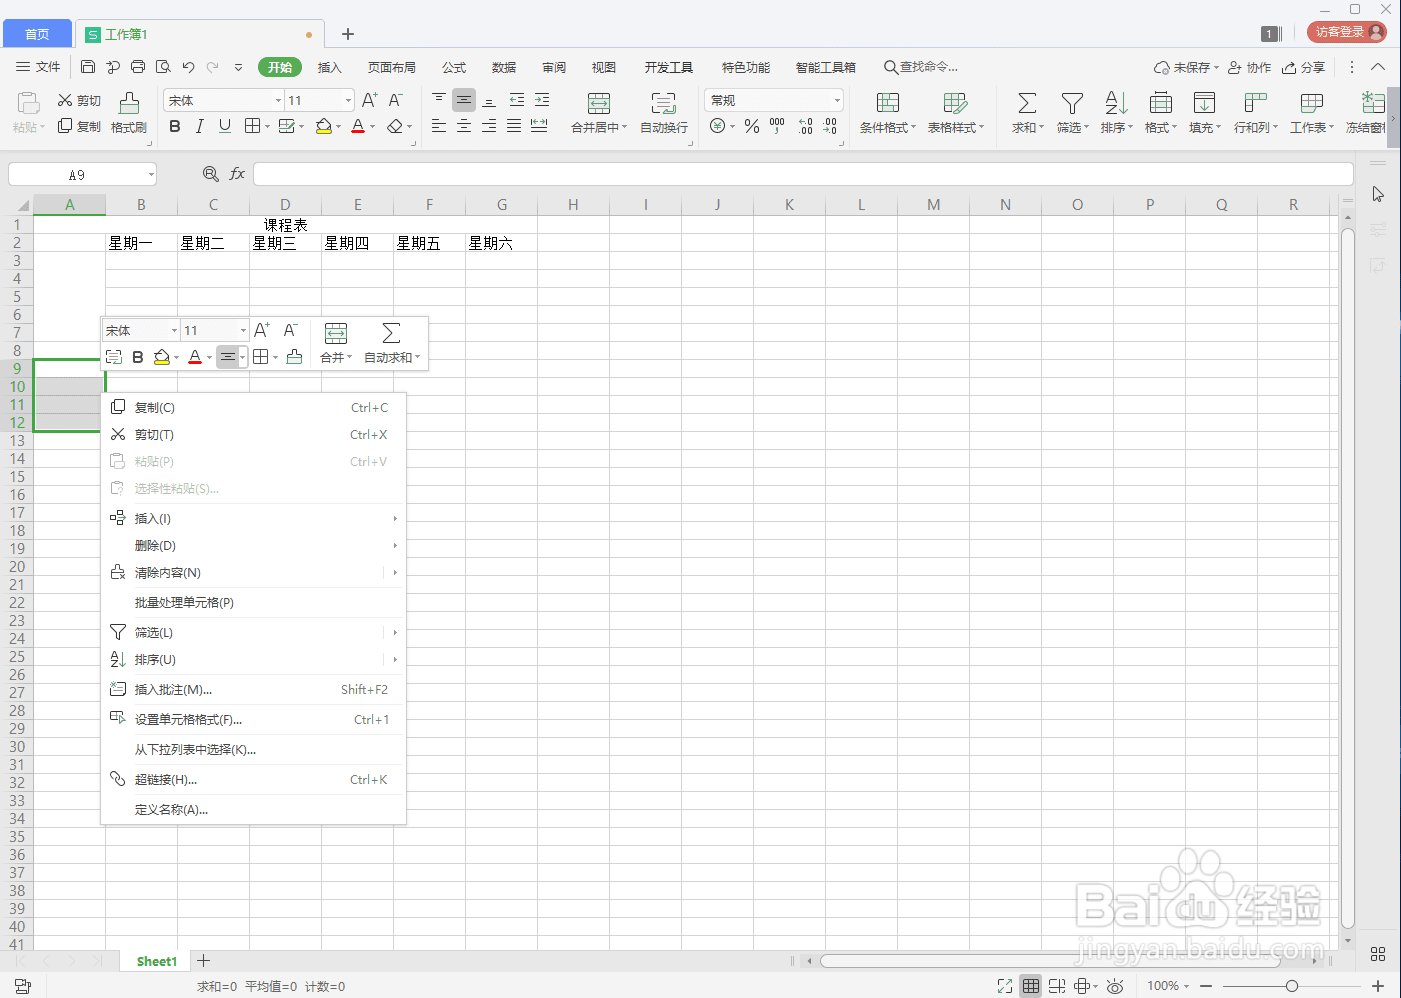Click the search command (查找命令) box
Screen dimensions: 1401x998
point(921,67)
